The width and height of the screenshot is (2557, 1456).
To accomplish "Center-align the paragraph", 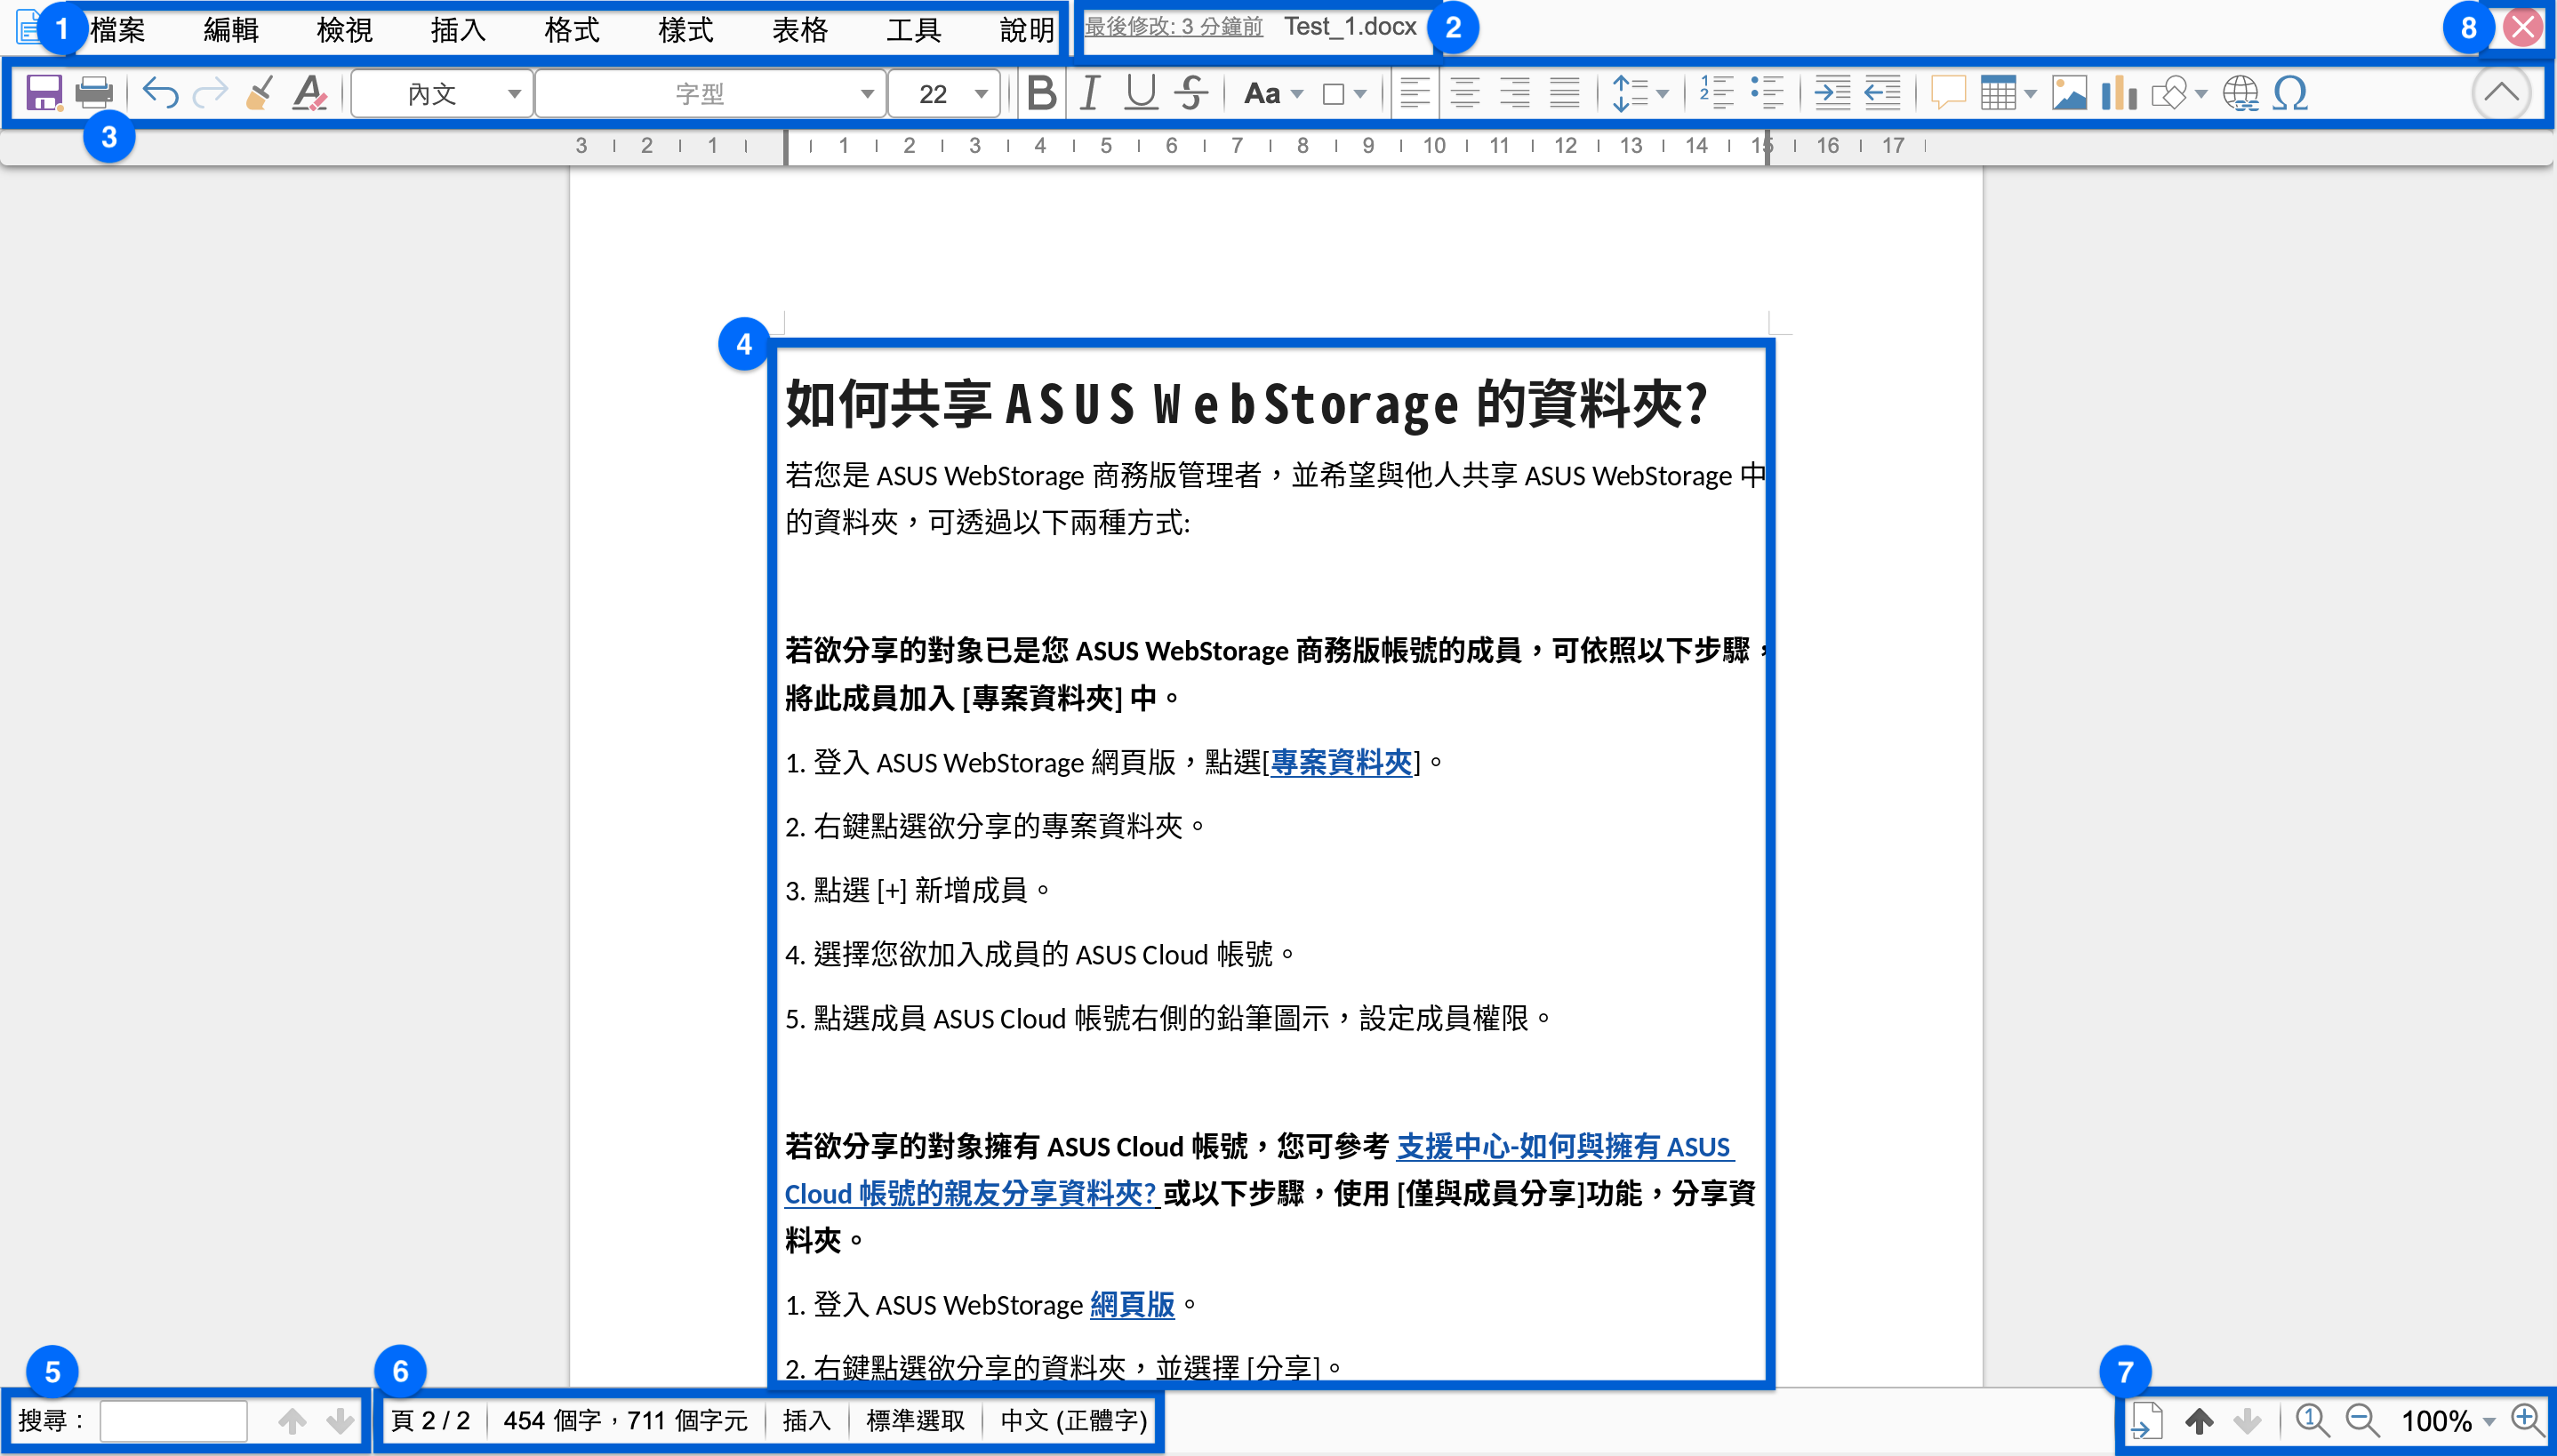I will click(1464, 93).
